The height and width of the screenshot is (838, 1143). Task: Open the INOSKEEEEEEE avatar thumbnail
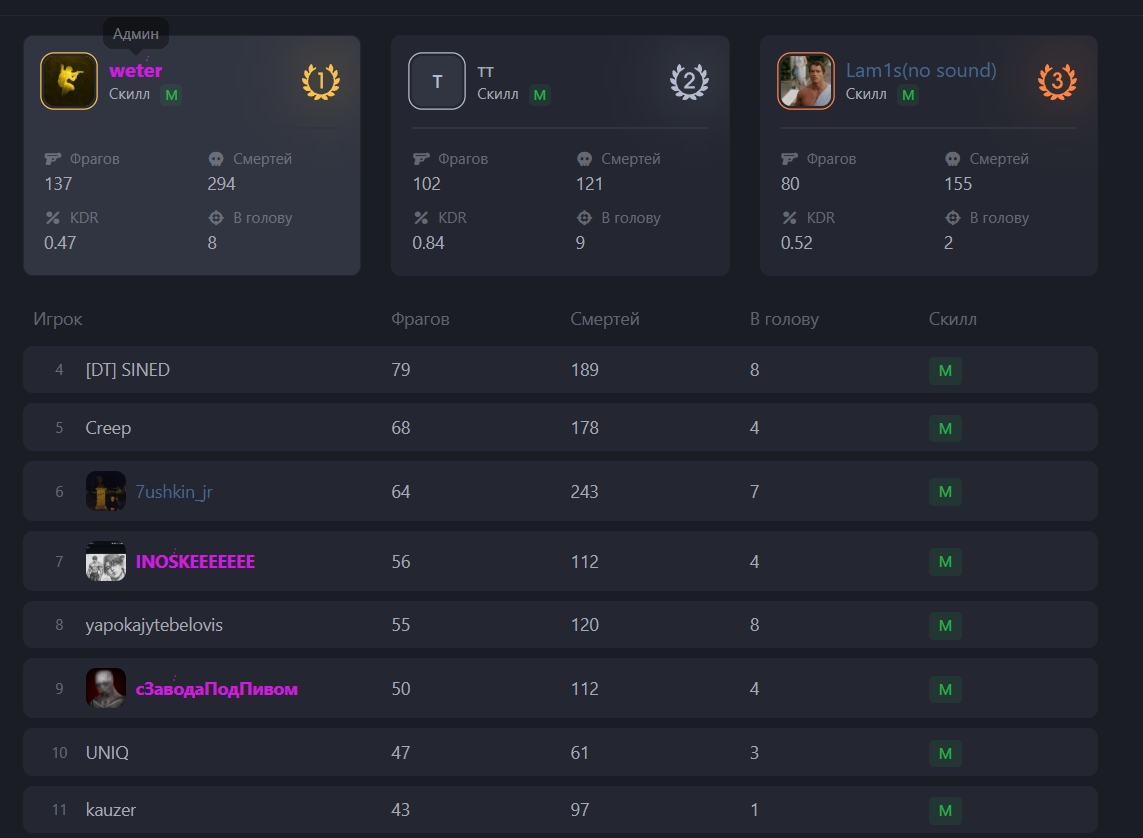(106, 561)
